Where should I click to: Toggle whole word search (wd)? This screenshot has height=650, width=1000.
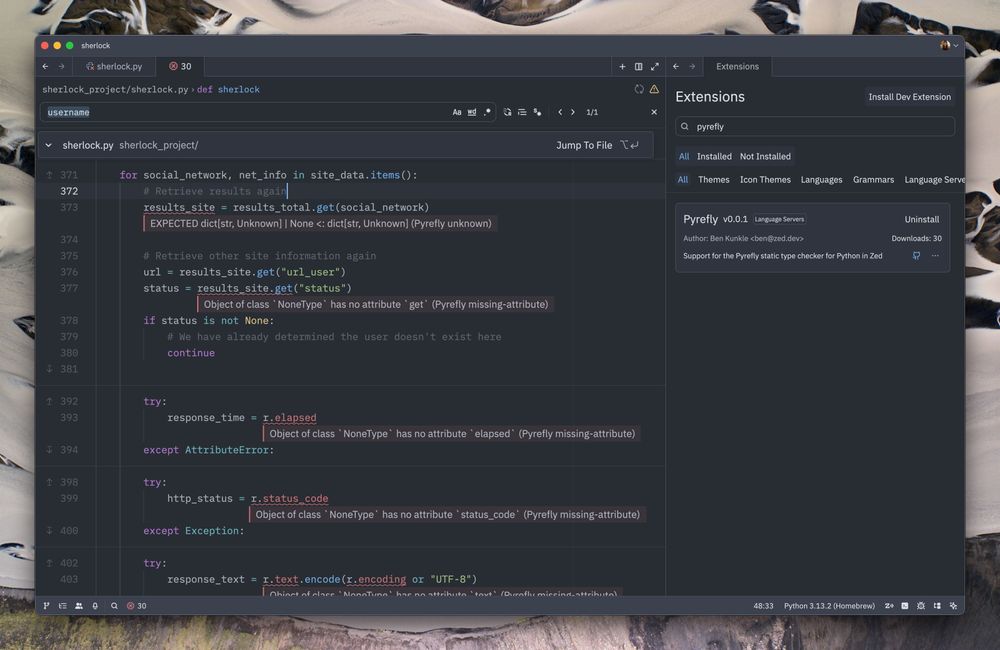[x=472, y=112]
